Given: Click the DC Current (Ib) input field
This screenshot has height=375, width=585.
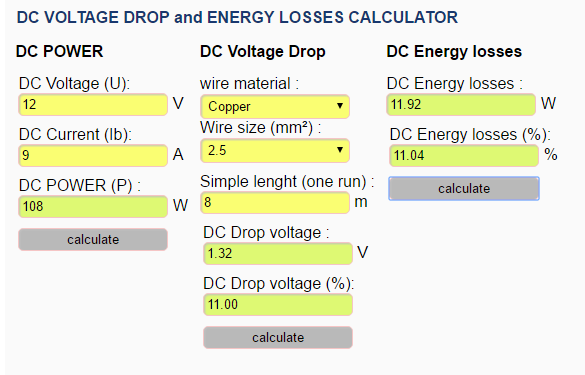Looking at the screenshot, I should tap(93, 155).
